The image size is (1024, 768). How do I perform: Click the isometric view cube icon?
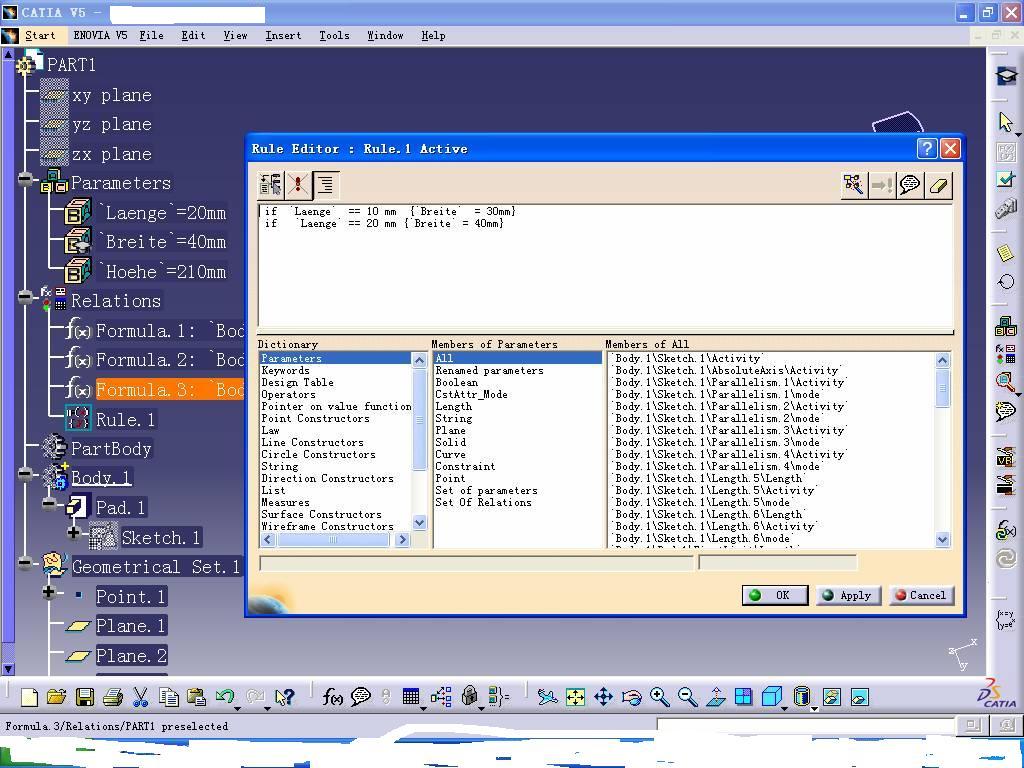[x=771, y=697]
